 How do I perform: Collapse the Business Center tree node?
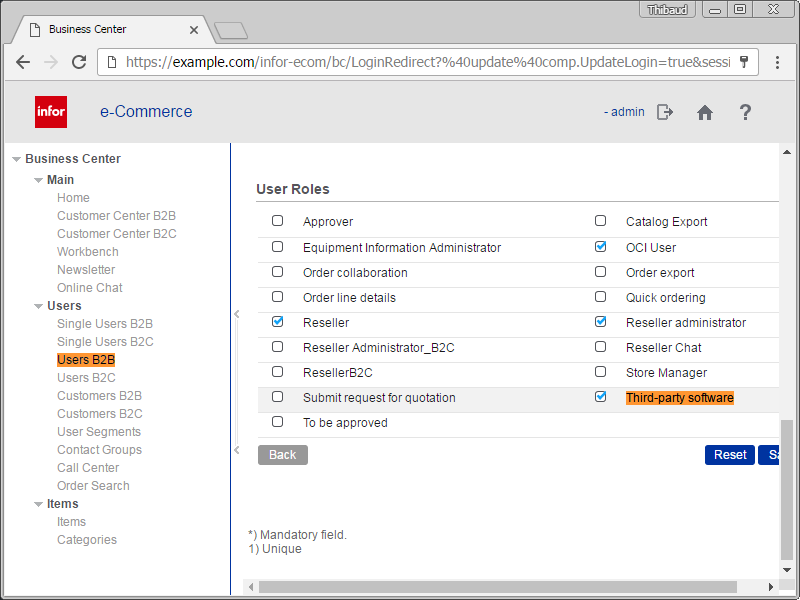coord(16,159)
